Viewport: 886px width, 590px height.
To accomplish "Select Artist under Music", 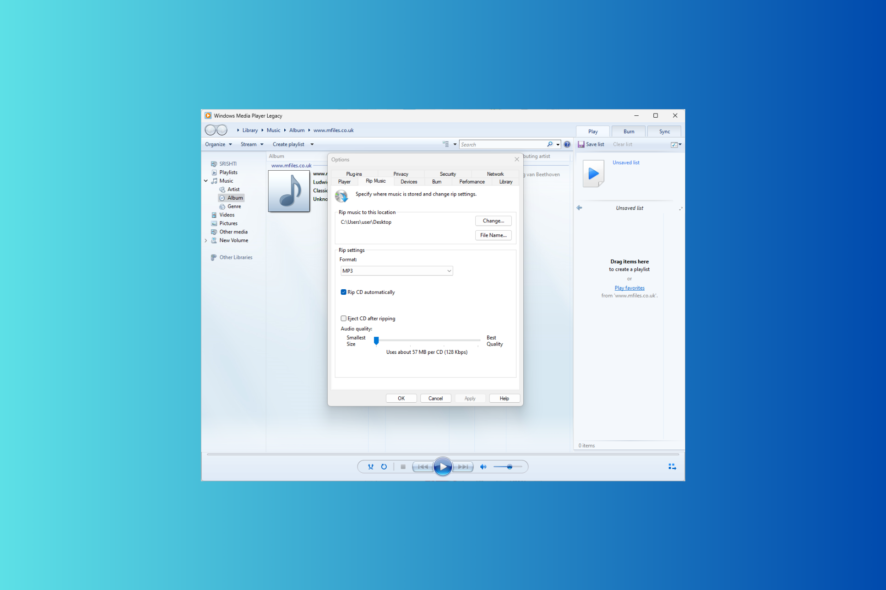I will point(229,189).
